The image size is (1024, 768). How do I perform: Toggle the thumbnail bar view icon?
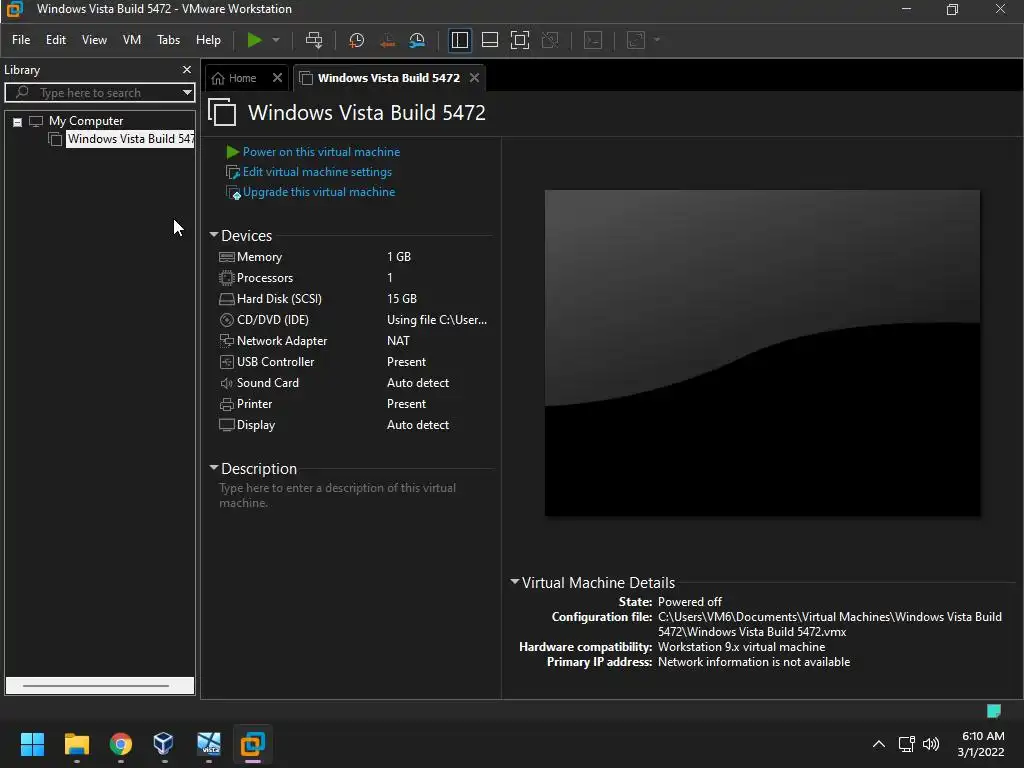[490, 40]
